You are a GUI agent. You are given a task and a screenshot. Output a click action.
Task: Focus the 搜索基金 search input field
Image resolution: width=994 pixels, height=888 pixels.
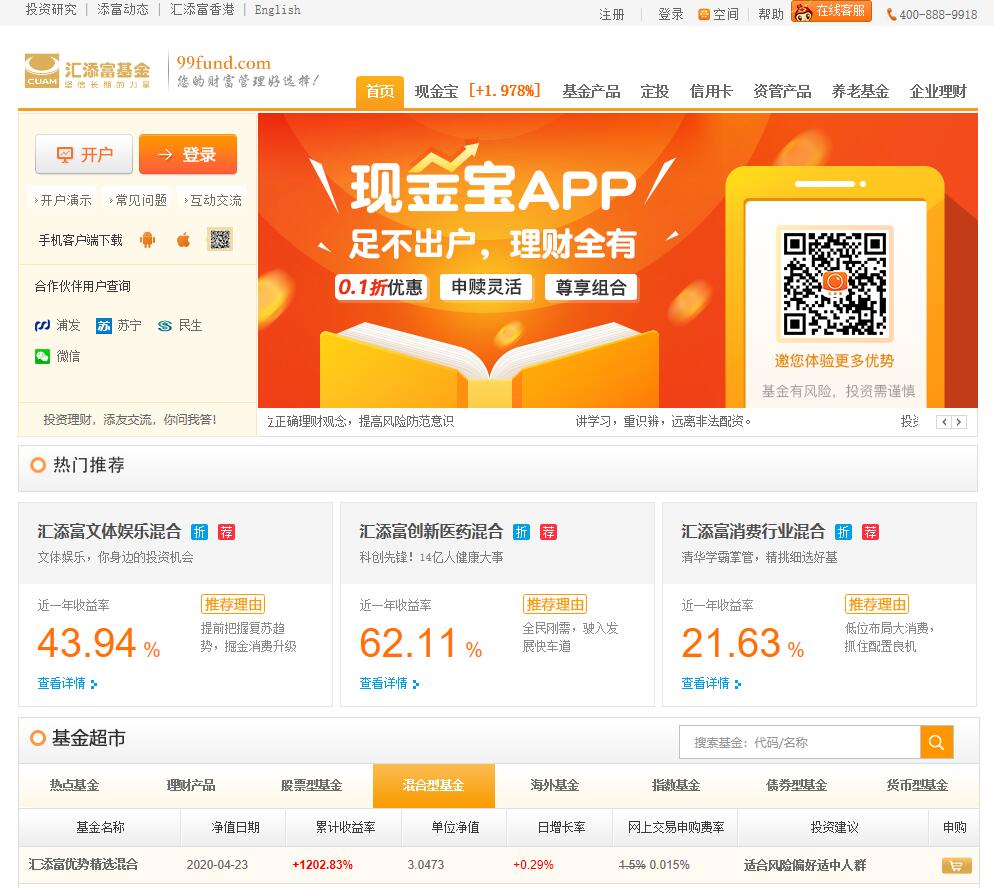(800, 742)
